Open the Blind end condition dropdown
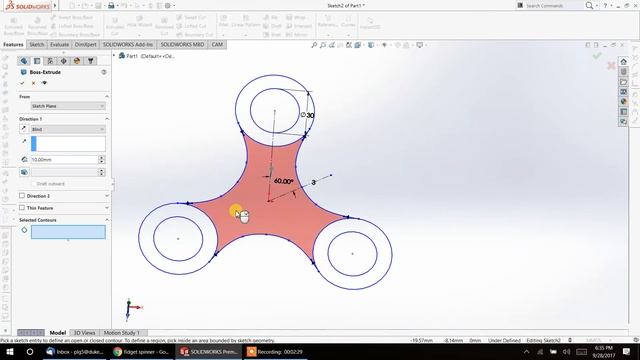Image resolution: width=640 pixels, height=360 pixels. tap(68, 129)
